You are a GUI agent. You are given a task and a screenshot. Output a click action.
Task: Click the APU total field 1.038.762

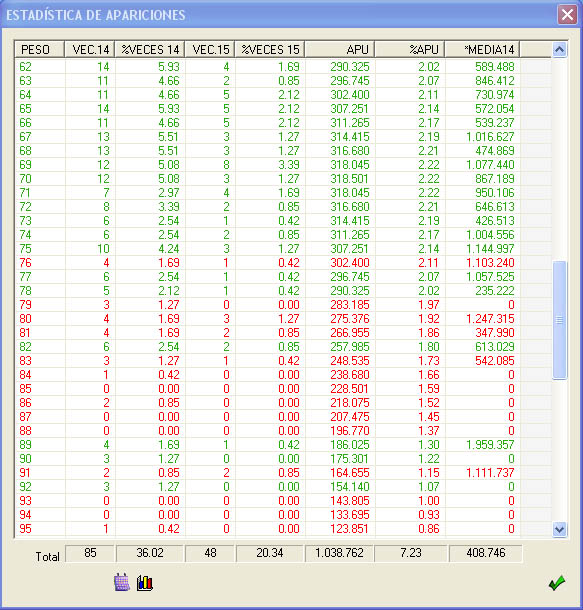click(x=340, y=553)
